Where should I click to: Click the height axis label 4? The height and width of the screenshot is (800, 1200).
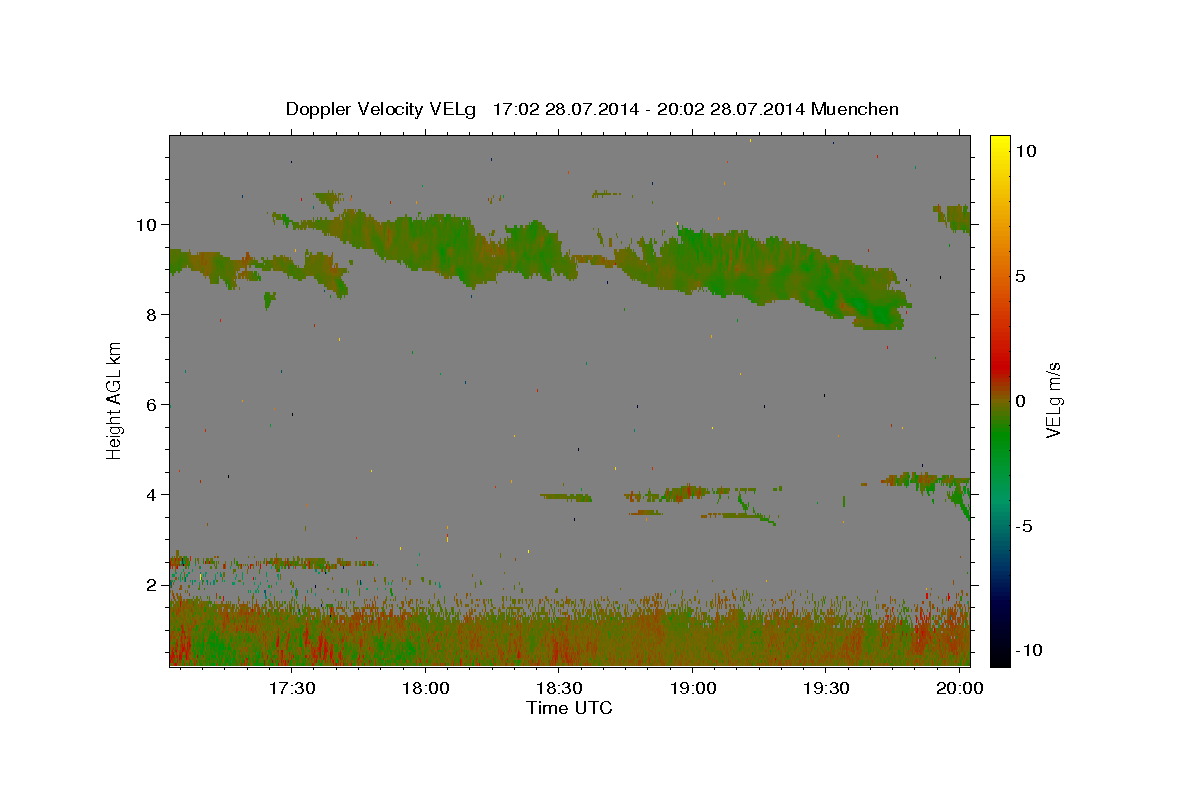click(x=152, y=495)
